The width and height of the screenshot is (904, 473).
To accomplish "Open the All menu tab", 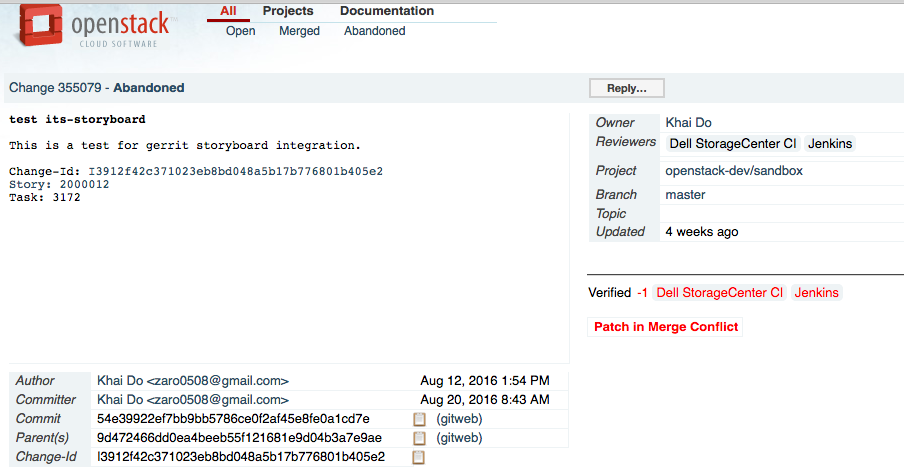I will [x=228, y=11].
